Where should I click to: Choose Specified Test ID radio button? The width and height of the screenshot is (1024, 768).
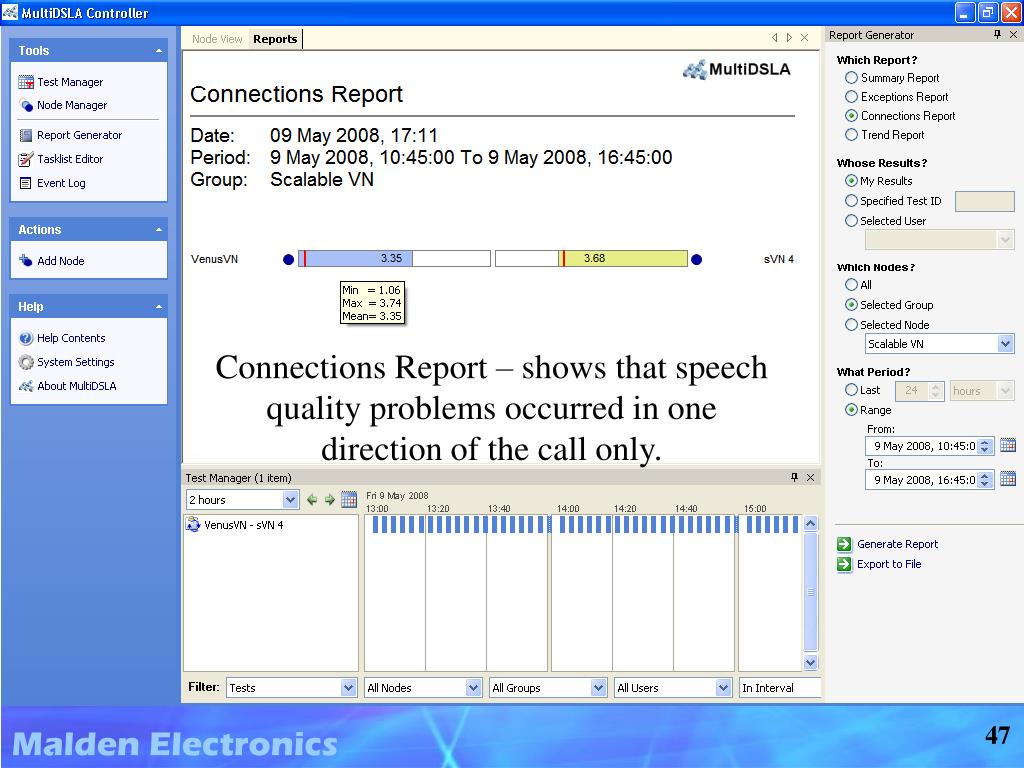851,200
